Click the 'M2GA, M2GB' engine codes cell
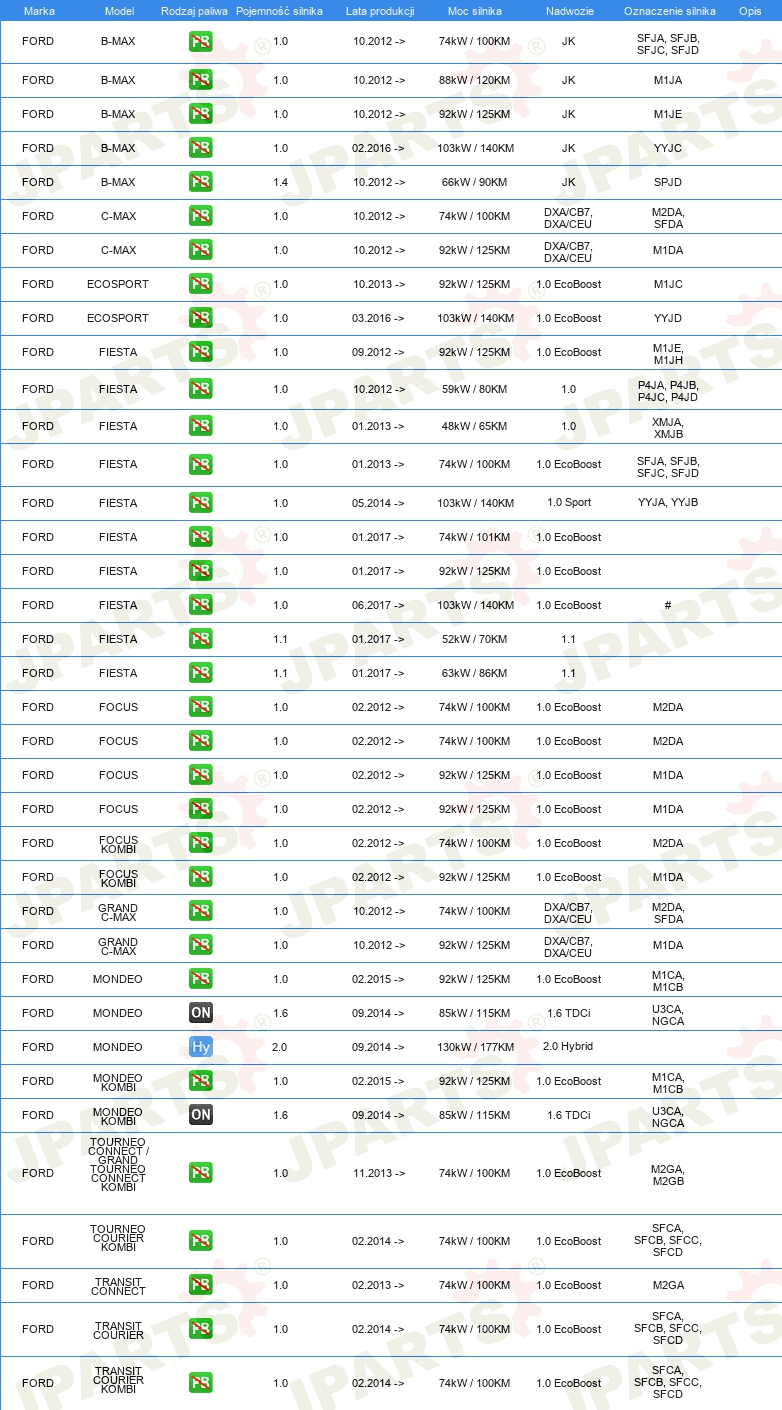782x1410 pixels. (x=668, y=1175)
